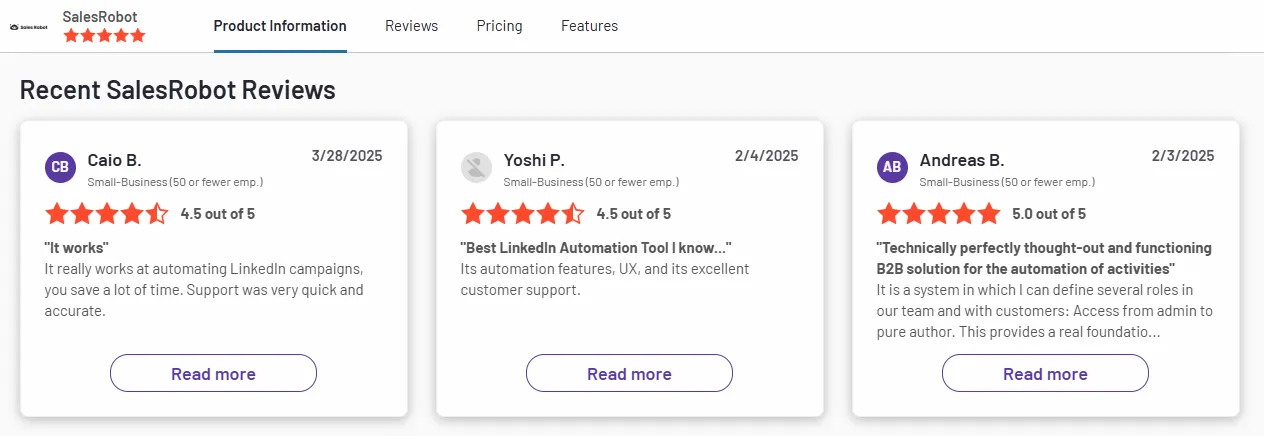Switch to the Product Information tab
The image size is (1264, 436).
pyautogui.click(x=280, y=26)
